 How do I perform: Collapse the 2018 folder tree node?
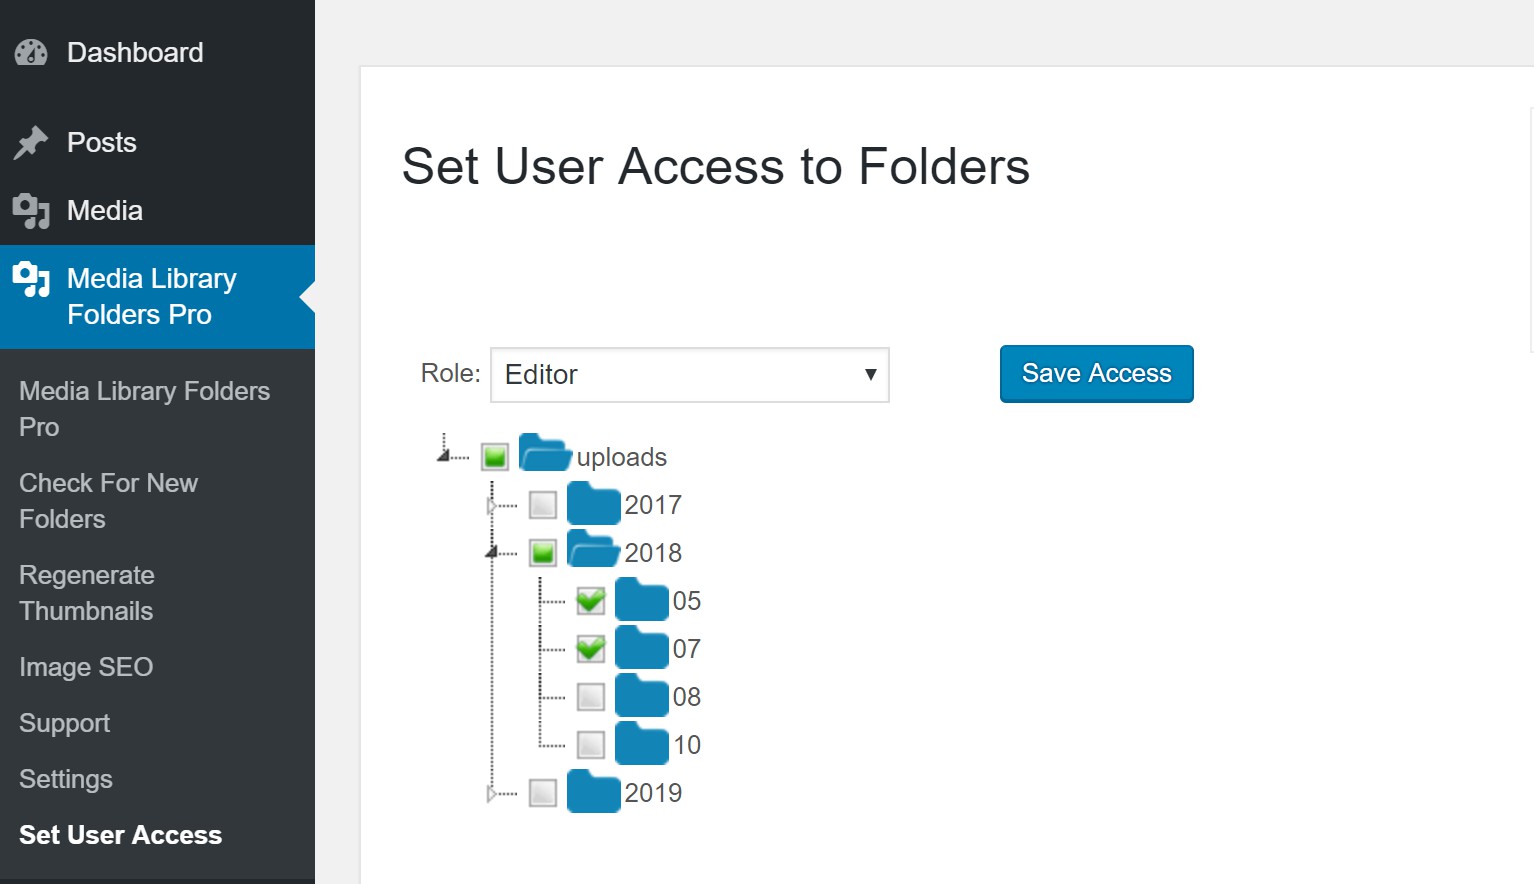[x=489, y=552]
